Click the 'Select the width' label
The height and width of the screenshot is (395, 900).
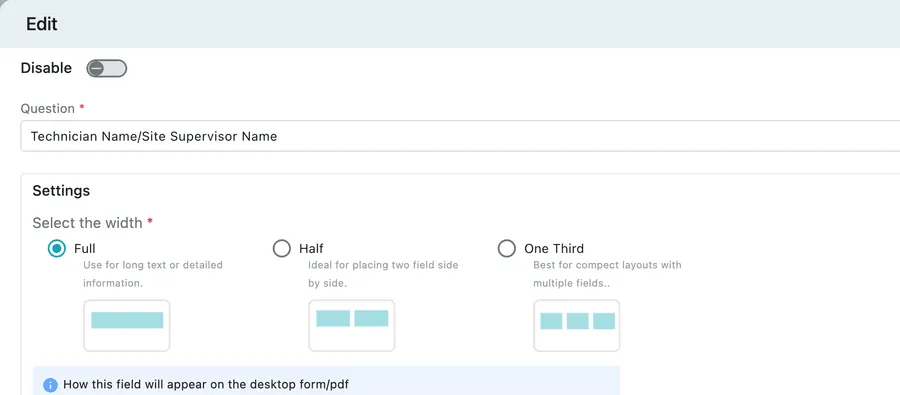(x=87, y=223)
